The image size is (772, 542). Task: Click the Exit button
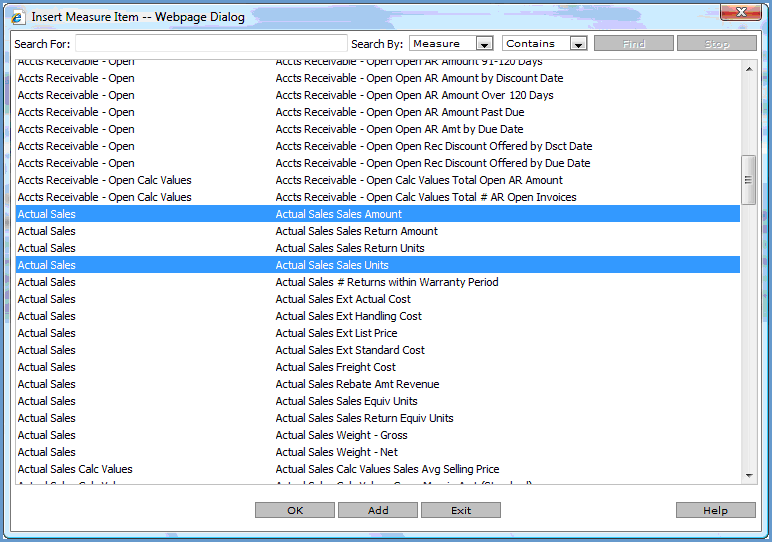click(460, 510)
